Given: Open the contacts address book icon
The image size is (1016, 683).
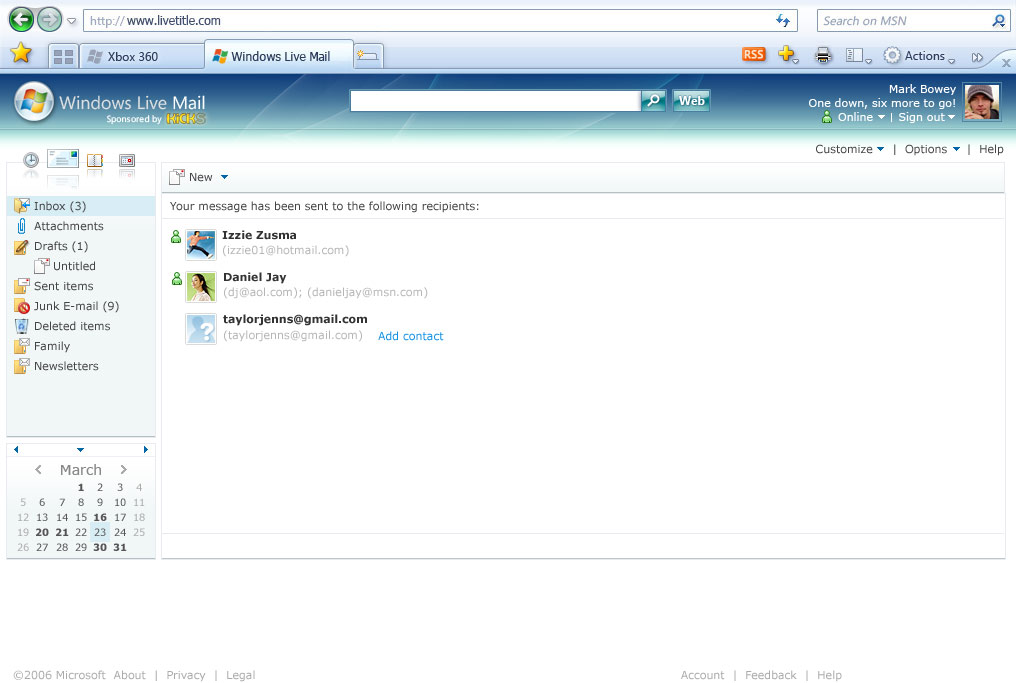Looking at the screenshot, I should [x=95, y=160].
